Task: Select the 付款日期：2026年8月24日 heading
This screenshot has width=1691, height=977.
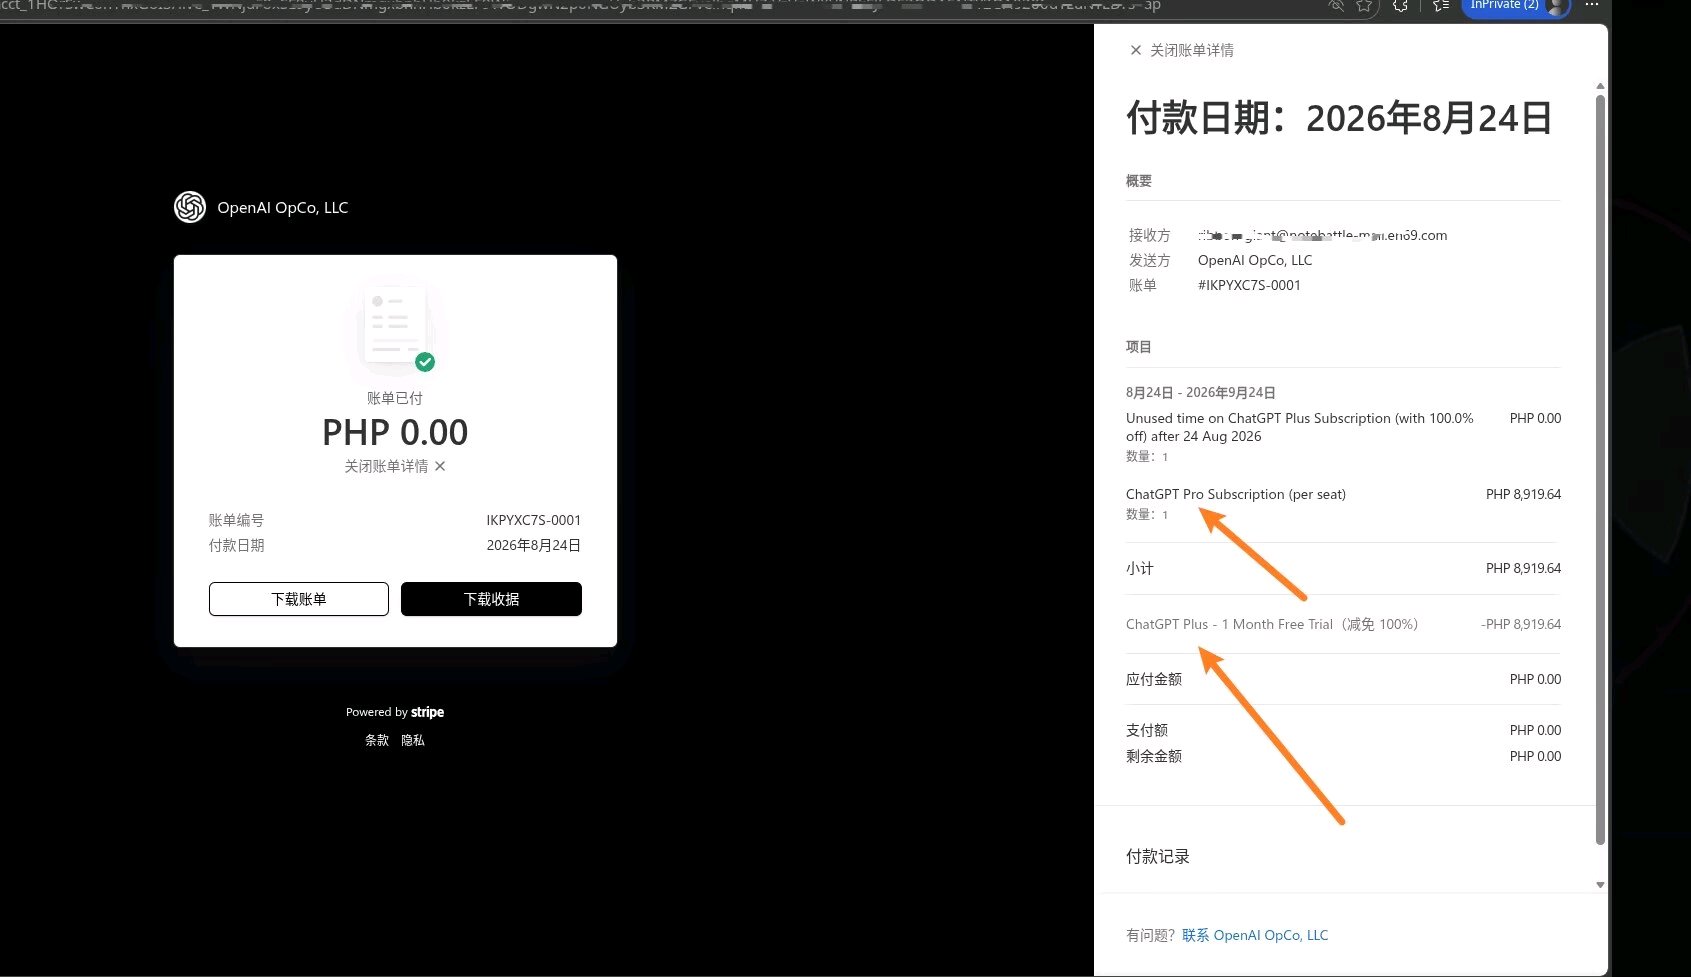Action: coord(1339,118)
